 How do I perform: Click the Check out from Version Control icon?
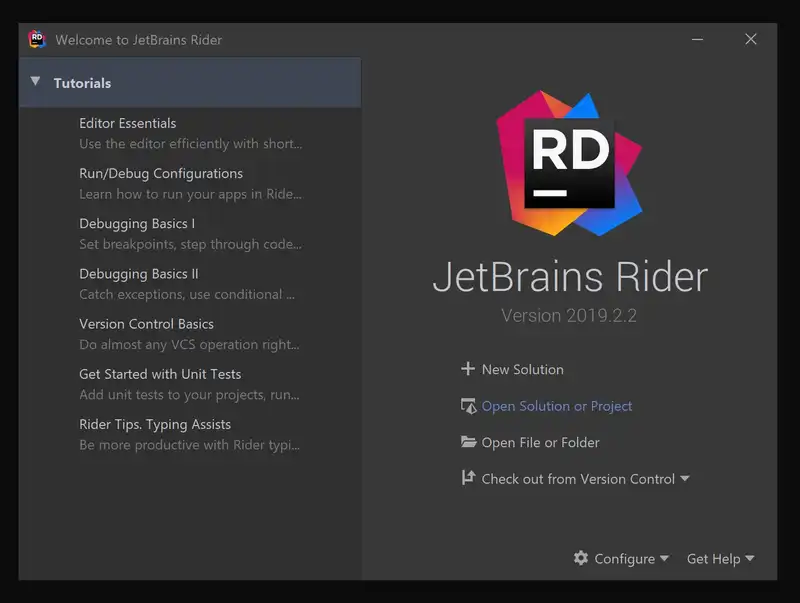click(467, 478)
